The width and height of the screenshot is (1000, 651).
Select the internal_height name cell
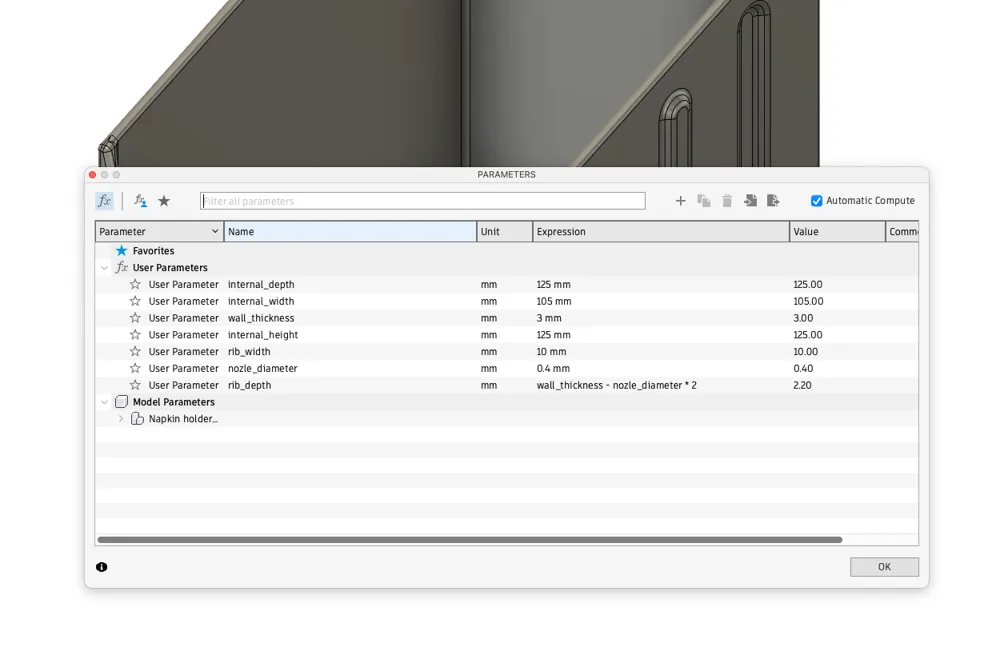click(x=350, y=335)
